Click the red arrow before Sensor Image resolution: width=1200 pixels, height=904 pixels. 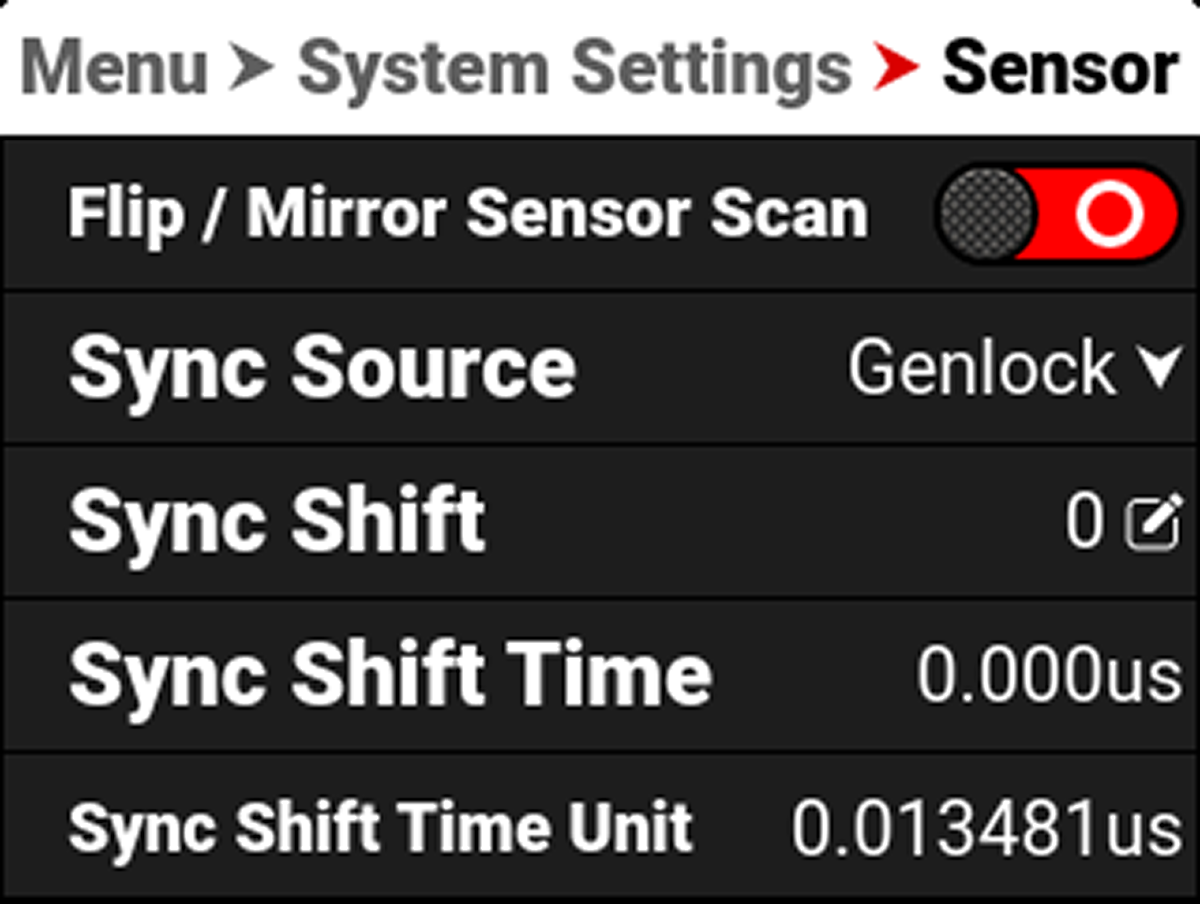coord(894,68)
